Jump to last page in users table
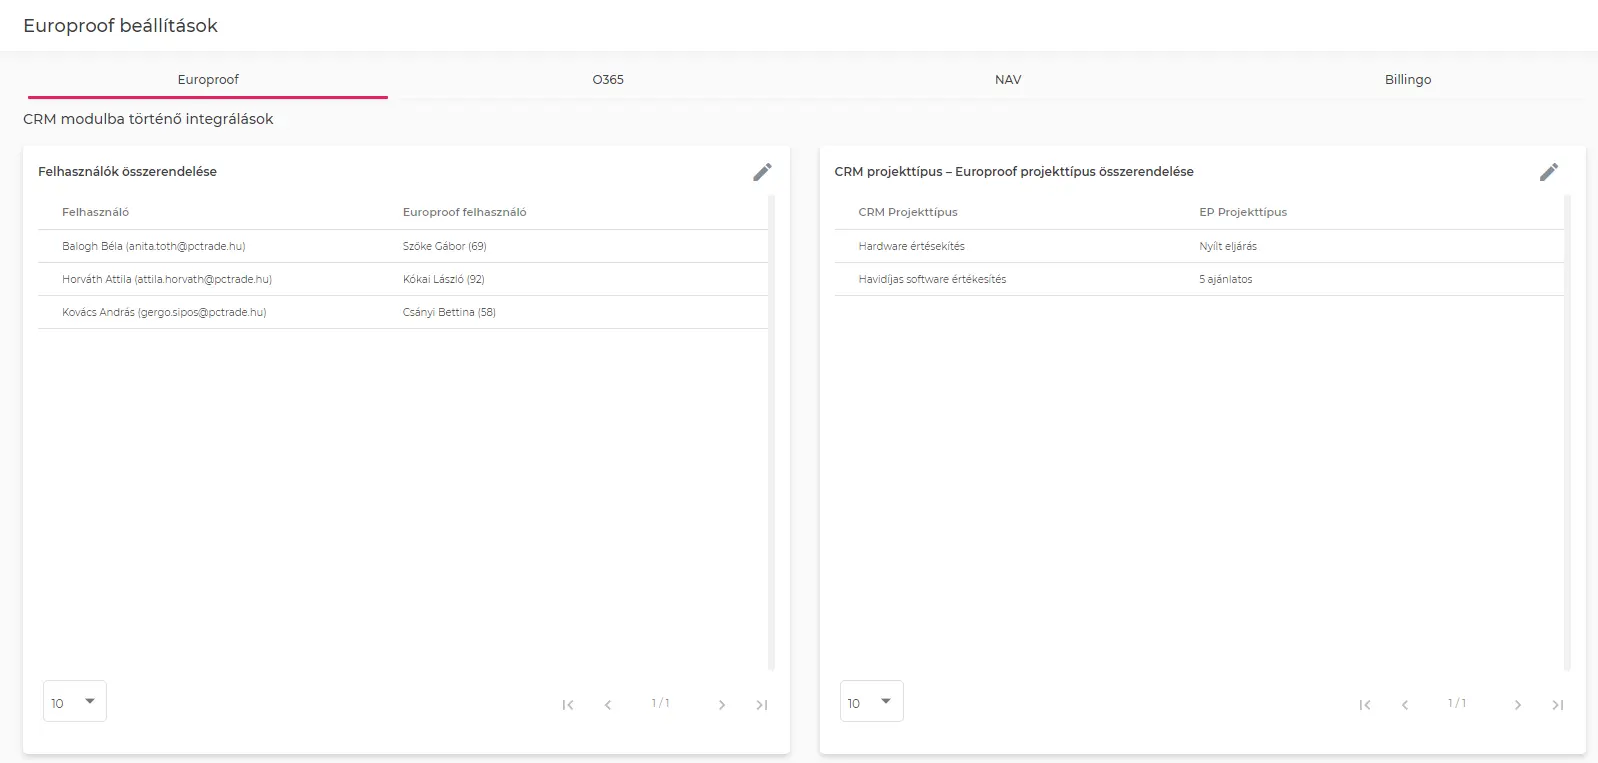Image resolution: width=1598 pixels, height=763 pixels. tap(761, 705)
